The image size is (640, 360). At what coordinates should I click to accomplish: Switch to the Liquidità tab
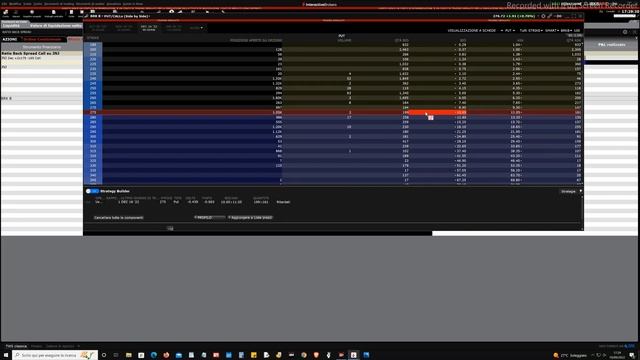point(11,25)
